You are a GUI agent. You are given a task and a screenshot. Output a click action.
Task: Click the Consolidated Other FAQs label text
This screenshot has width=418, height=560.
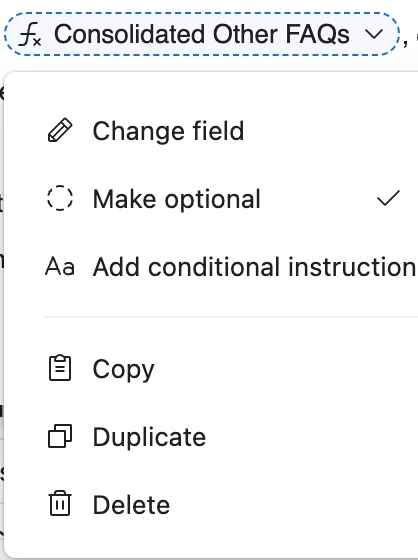[x=202, y=35]
